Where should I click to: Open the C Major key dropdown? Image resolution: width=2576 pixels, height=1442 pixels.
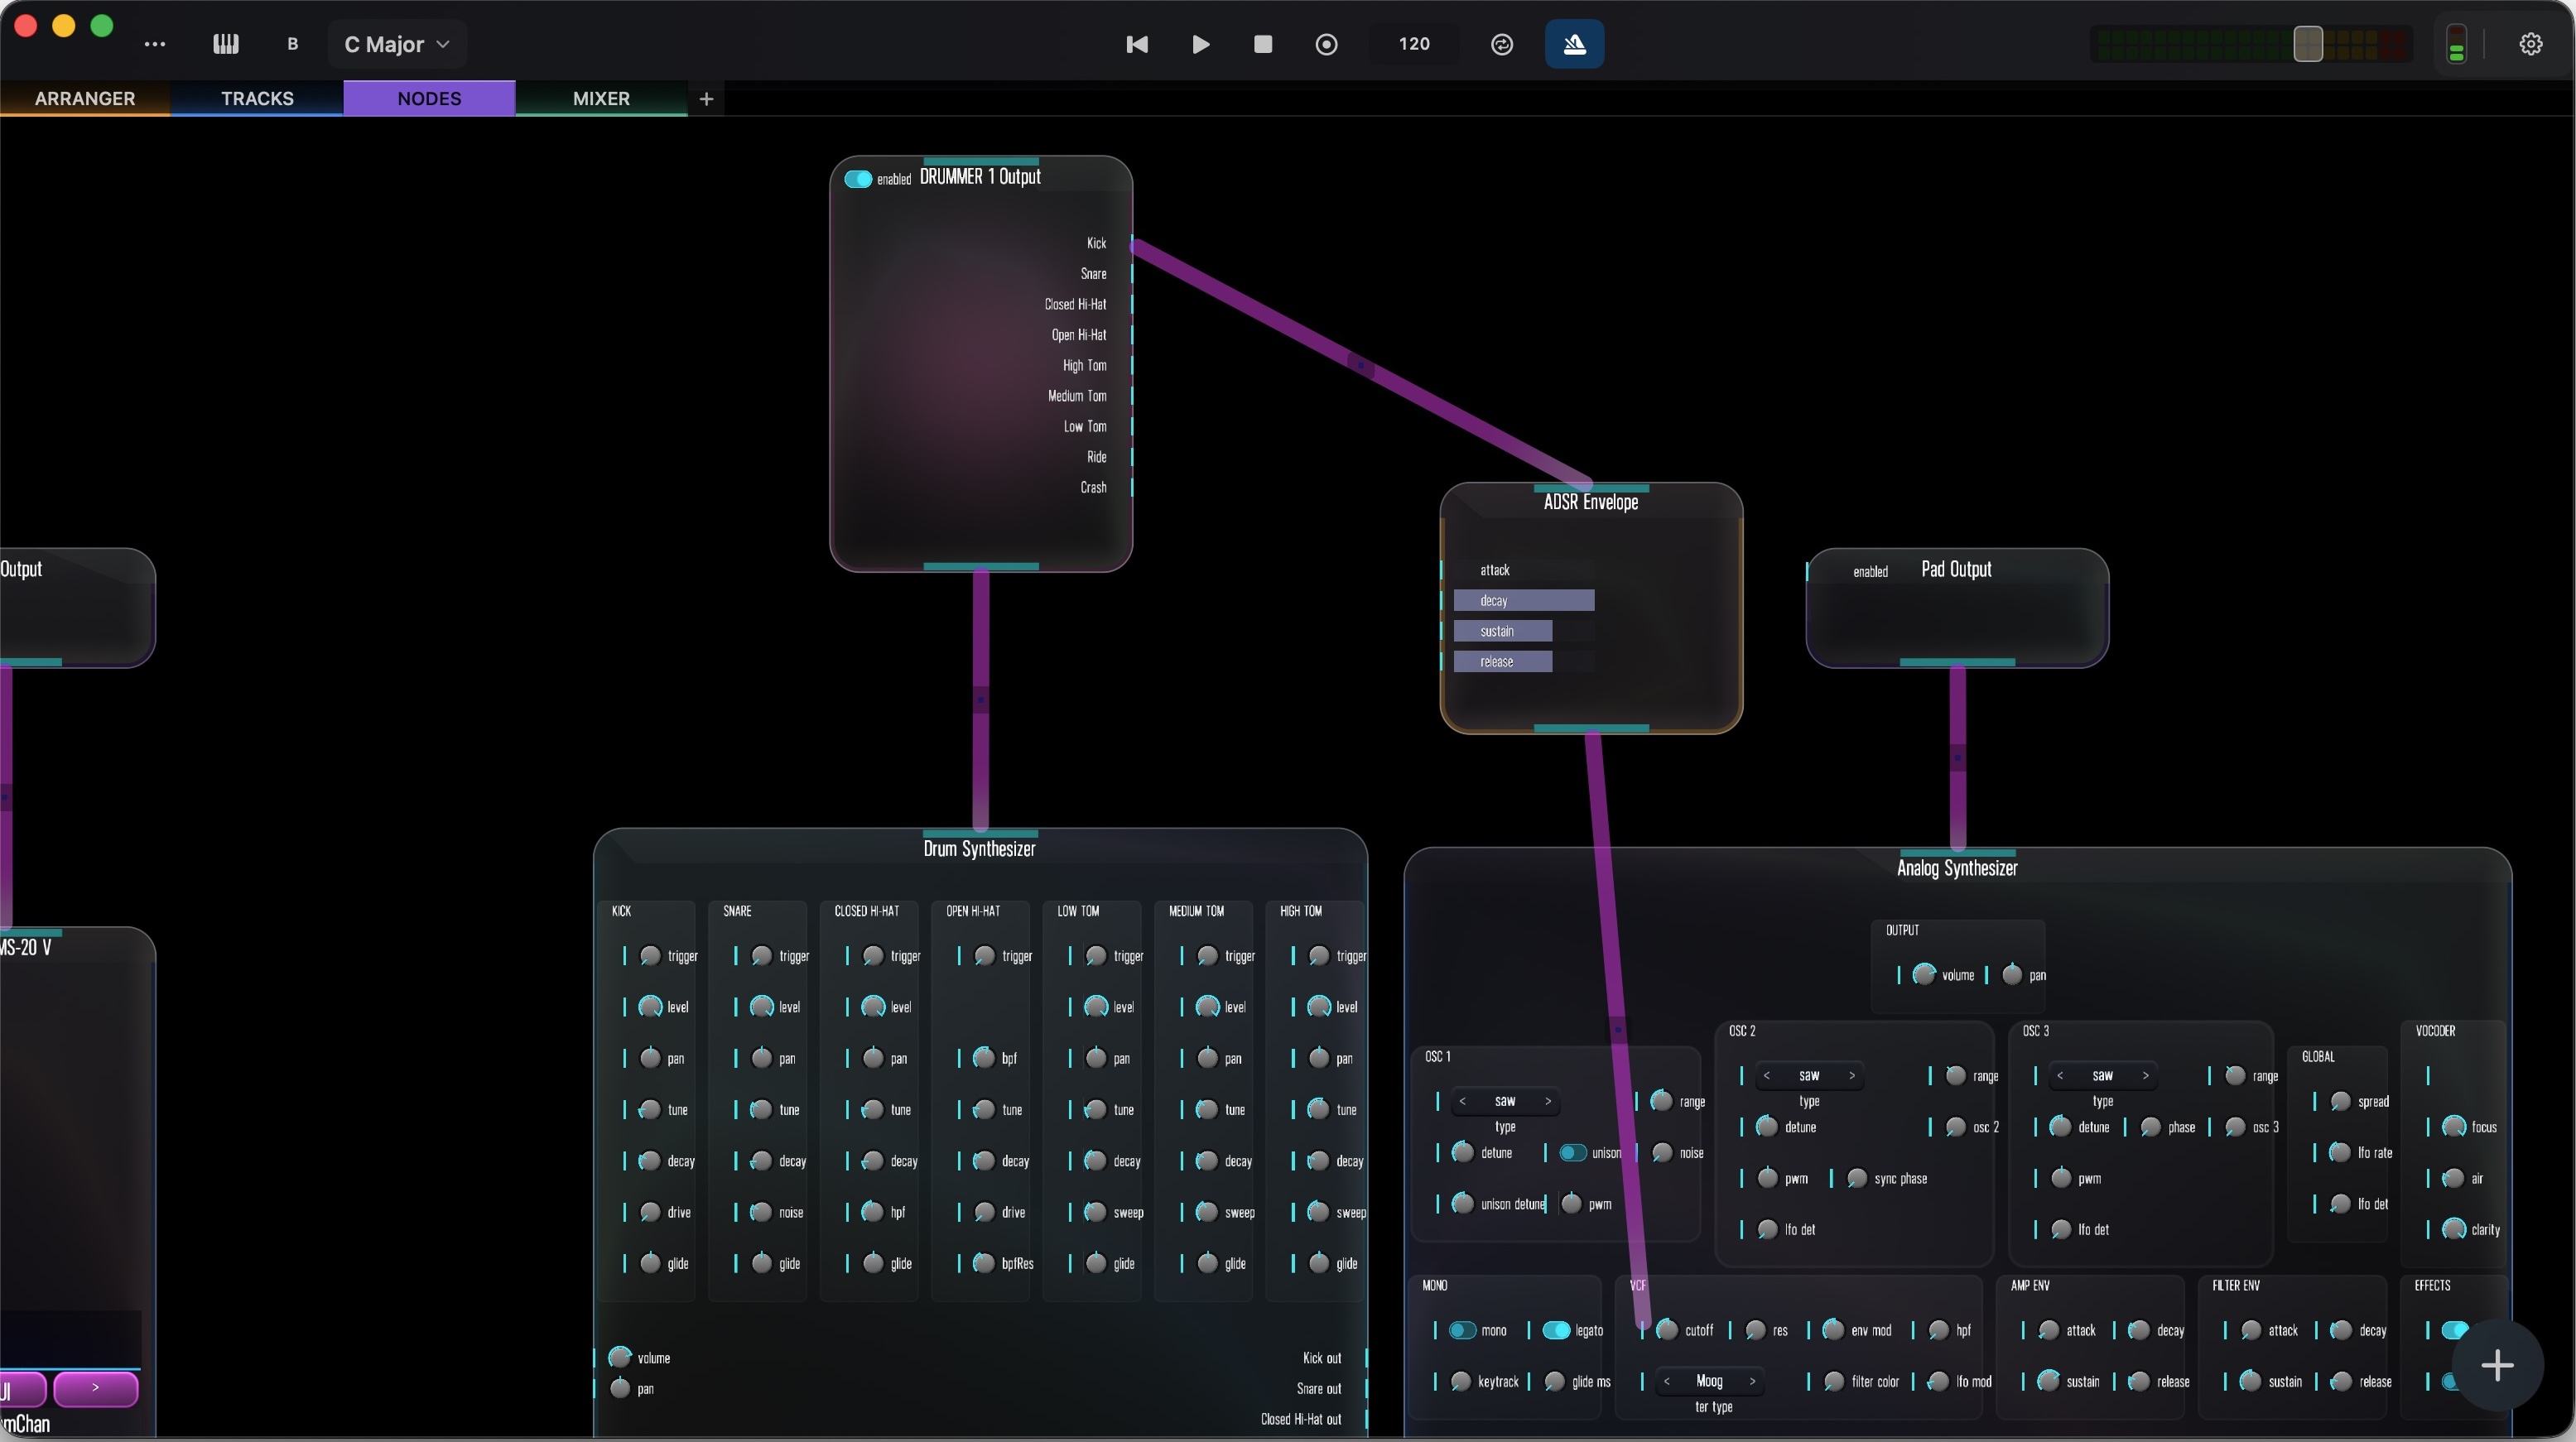tap(397, 44)
